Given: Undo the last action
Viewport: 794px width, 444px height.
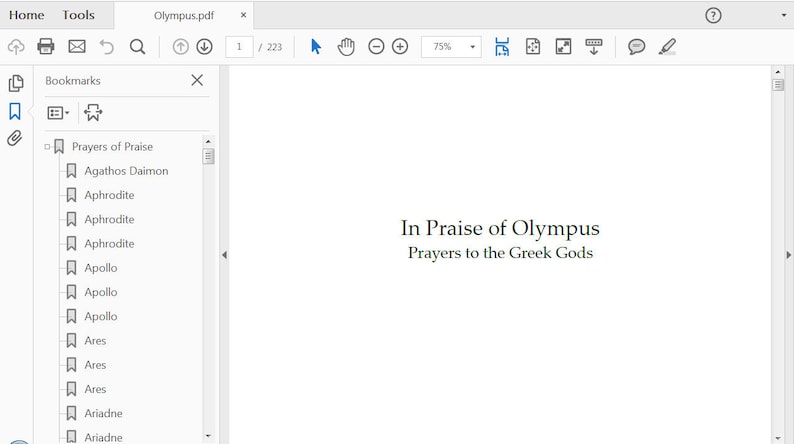Looking at the screenshot, I should point(107,47).
